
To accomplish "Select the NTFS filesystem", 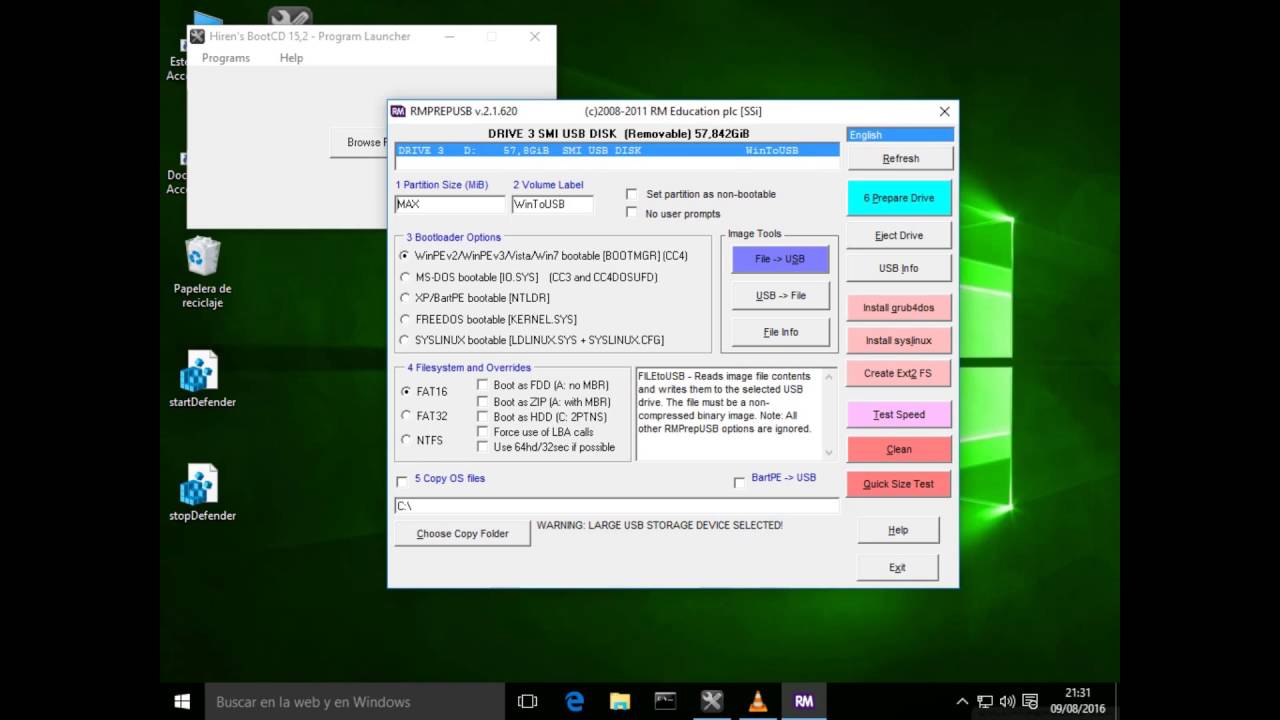I will pyautogui.click(x=406, y=440).
